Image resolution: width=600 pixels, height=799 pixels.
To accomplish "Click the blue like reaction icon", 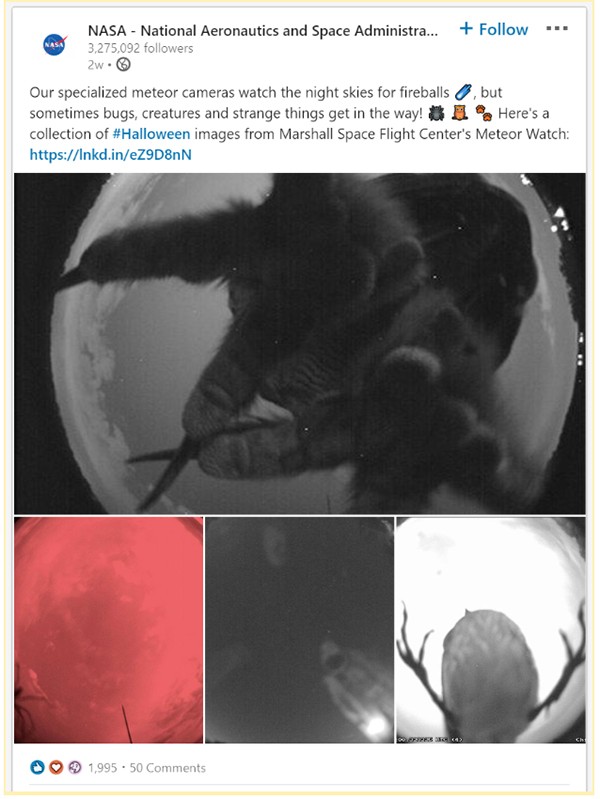I will [38, 767].
